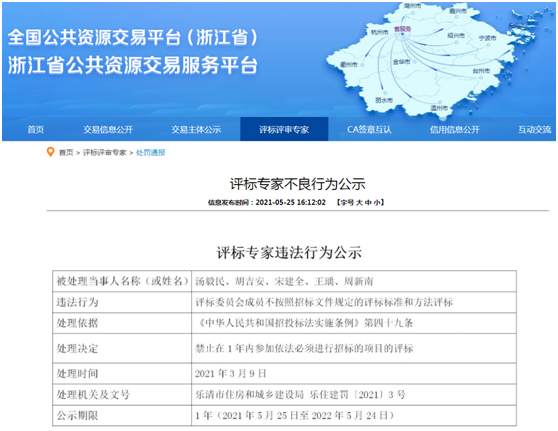558x431 pixels.
Task: Click the cell citing 招投标法实施条例 第四十九条
Action: pyautogui.click(x=354, y=323)
